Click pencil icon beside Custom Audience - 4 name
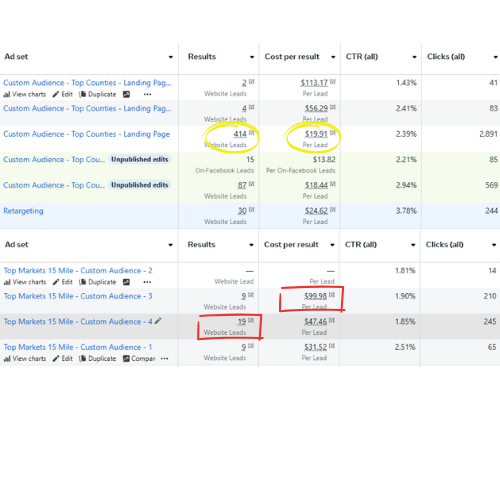This screenshot has width=500, height=500. [158, 321]
